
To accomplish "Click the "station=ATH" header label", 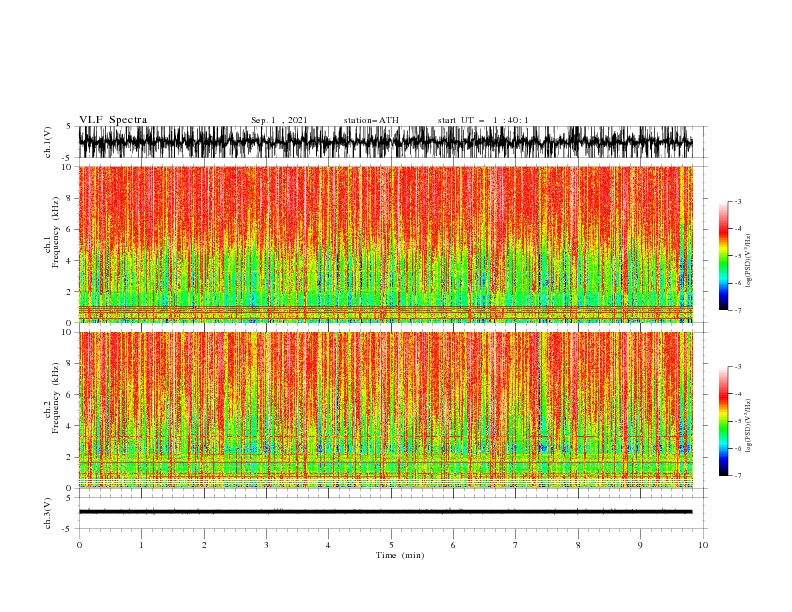I will [371, 120].
